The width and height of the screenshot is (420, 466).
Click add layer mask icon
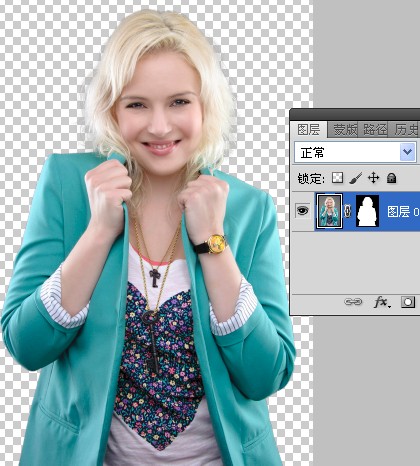click(x=408, y=302)
